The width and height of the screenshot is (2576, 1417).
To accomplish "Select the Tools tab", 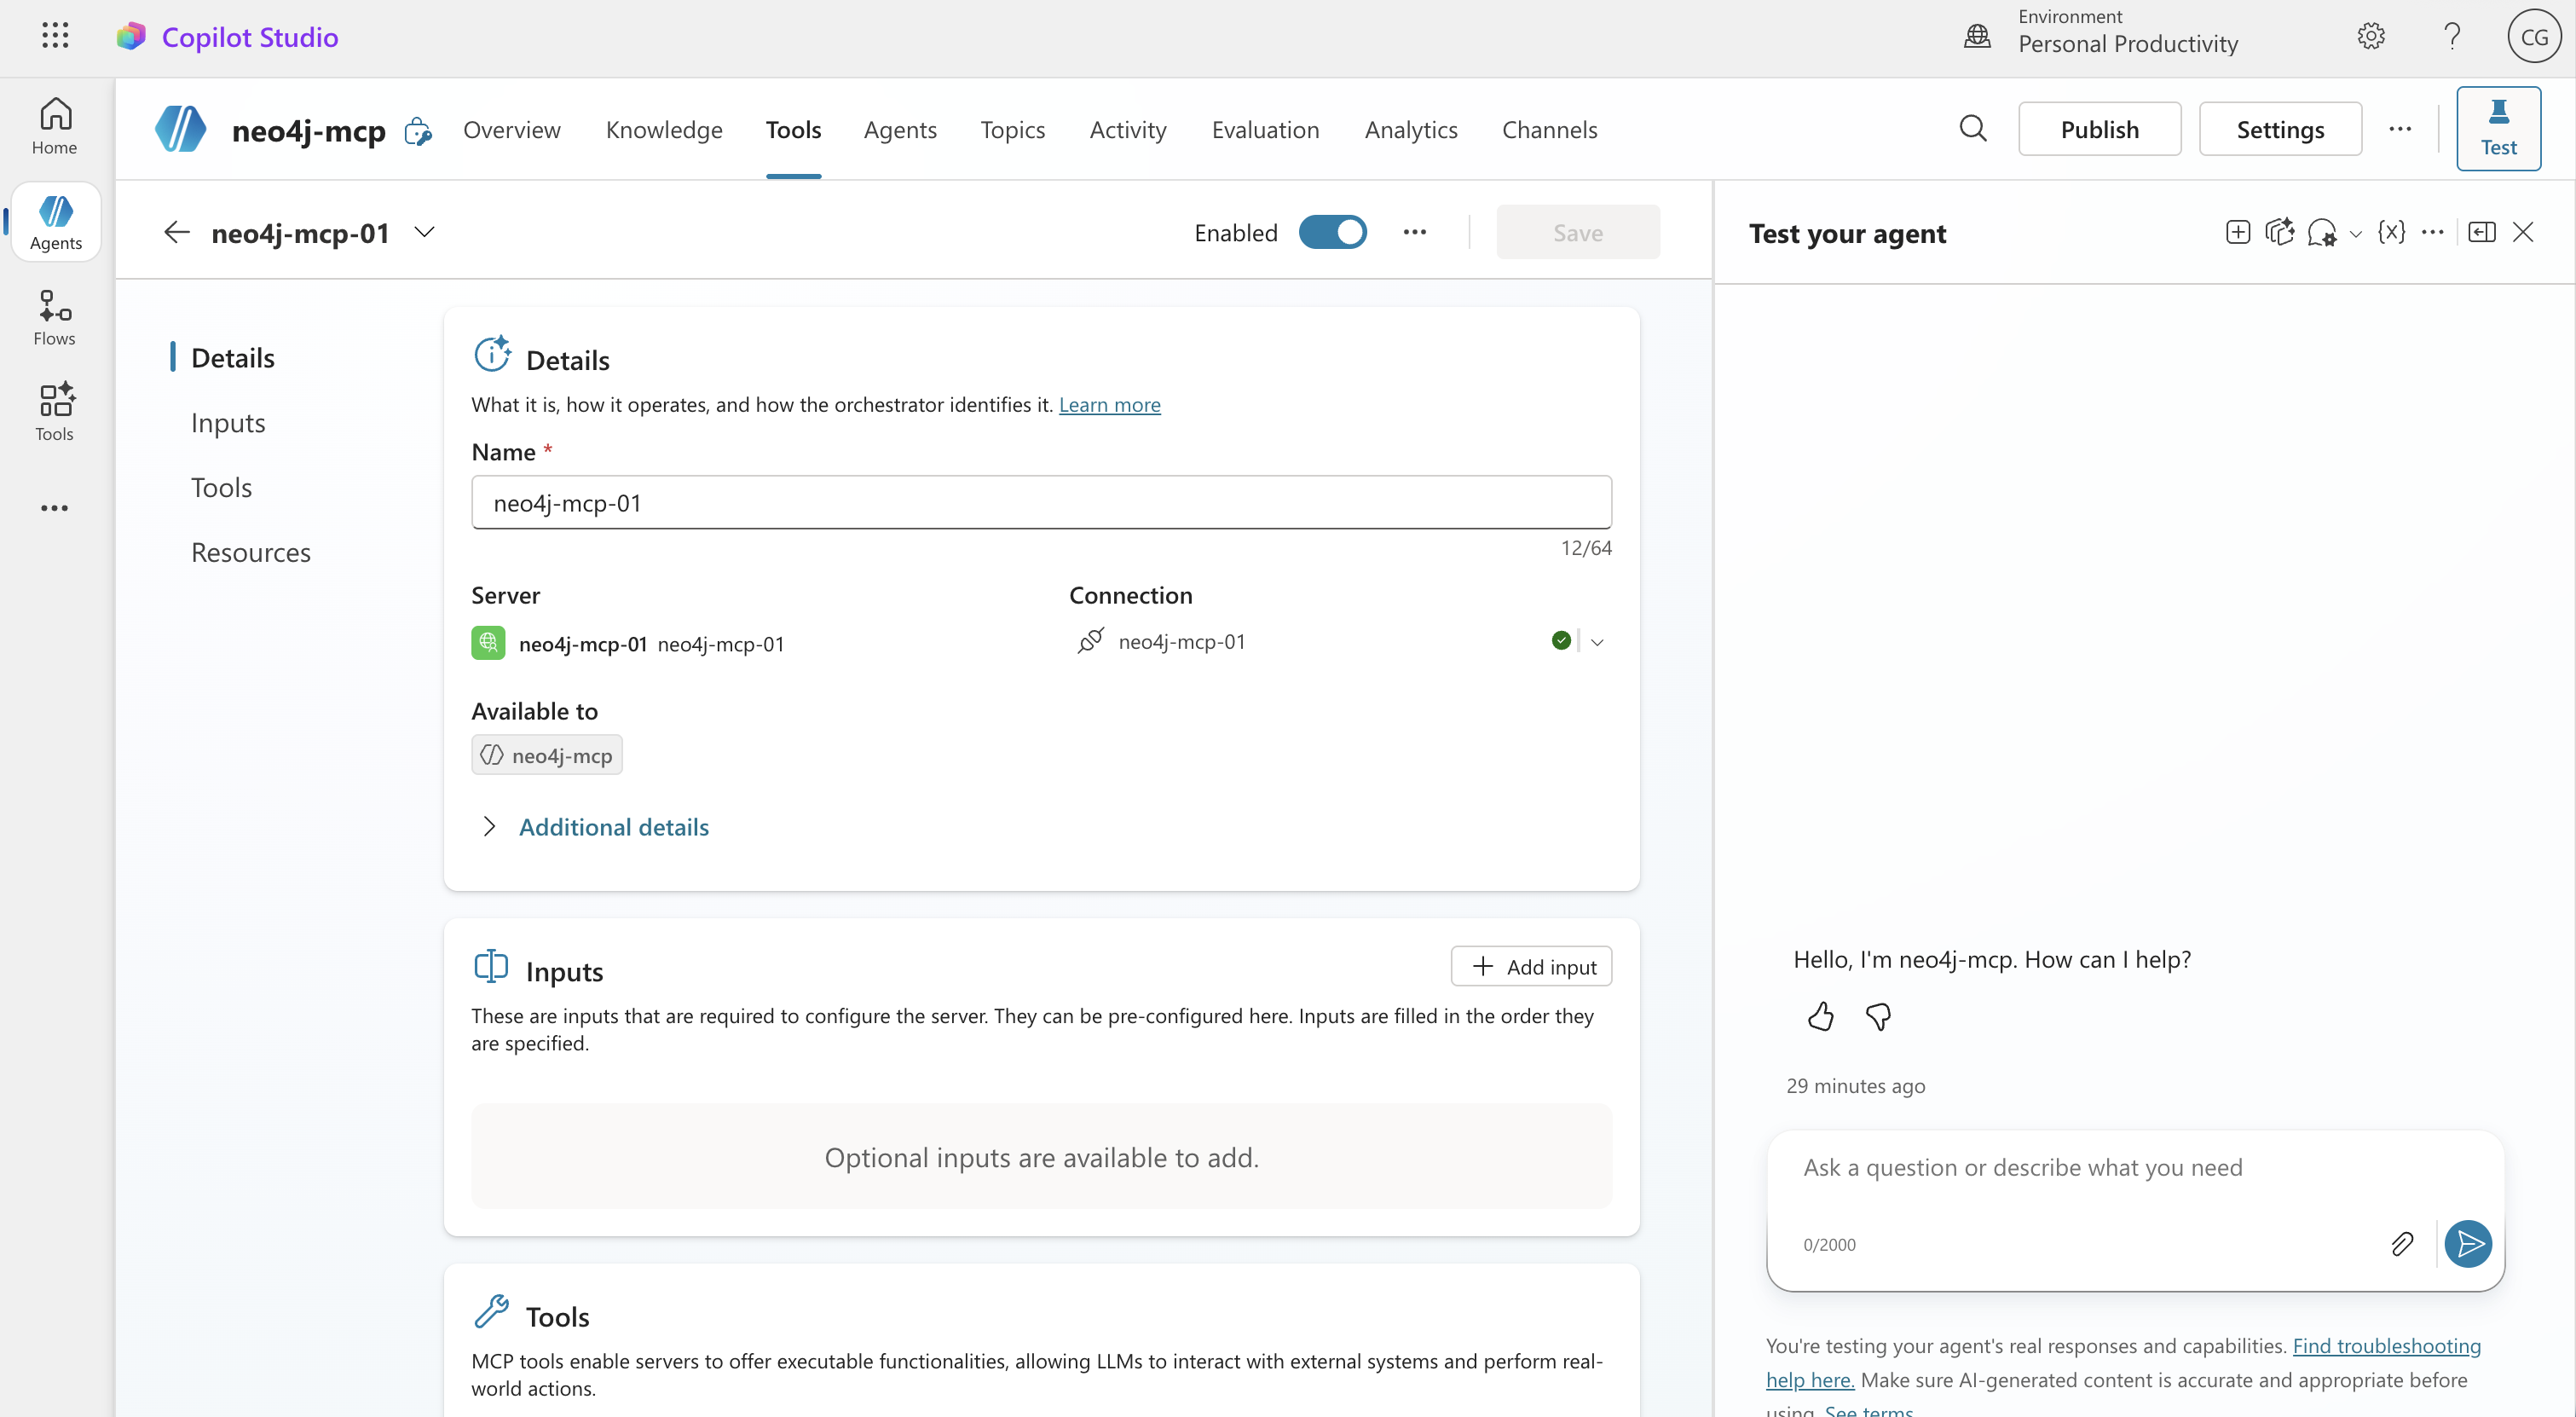I will [793, 129].
